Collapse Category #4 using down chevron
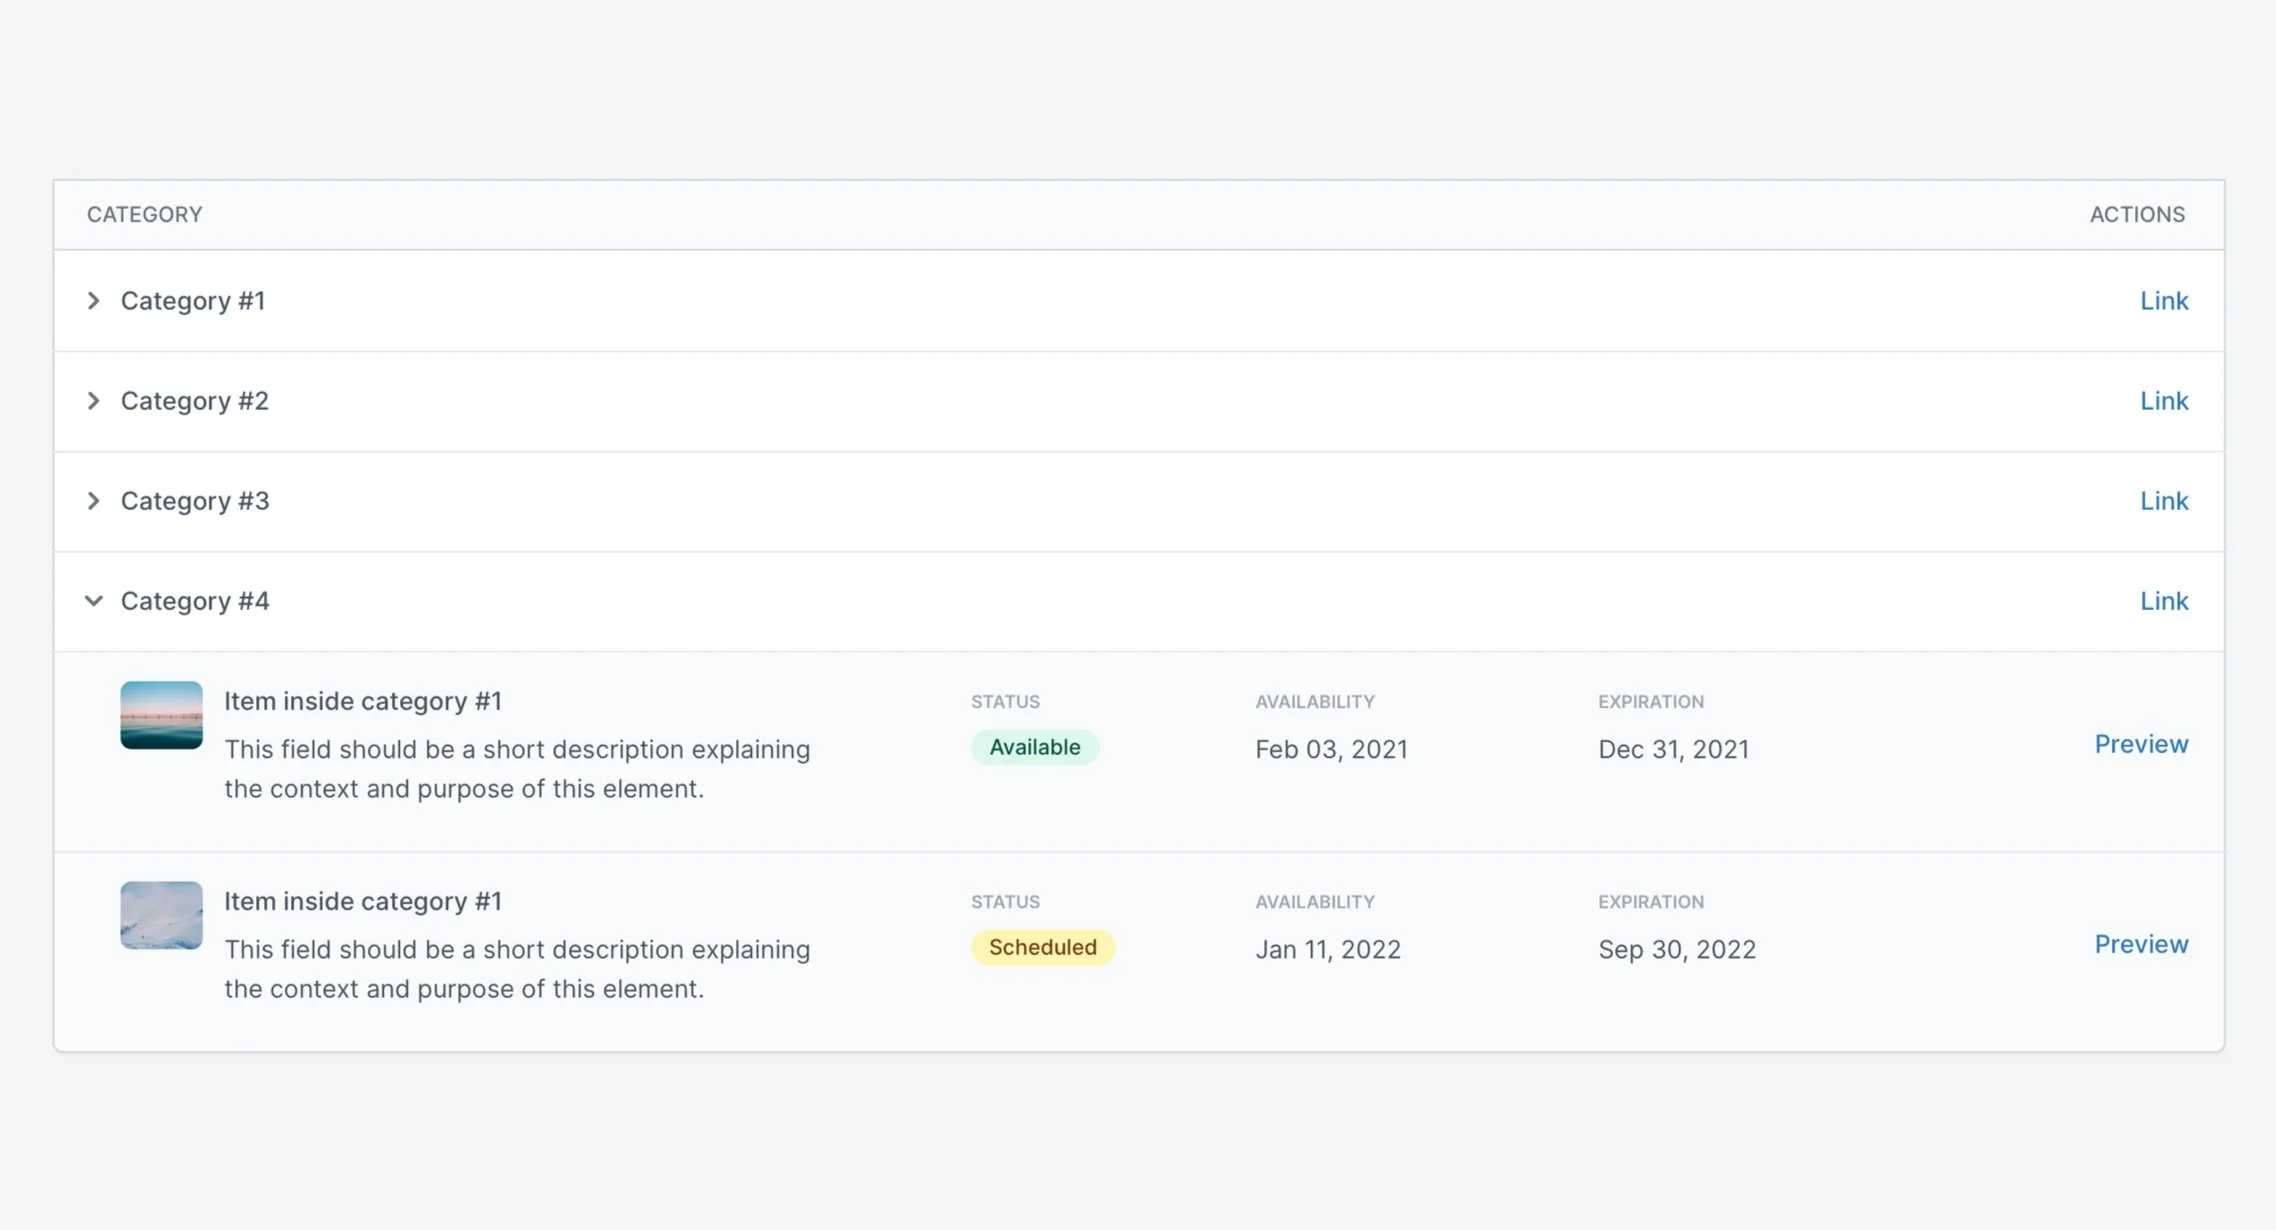 click(93, 601)
